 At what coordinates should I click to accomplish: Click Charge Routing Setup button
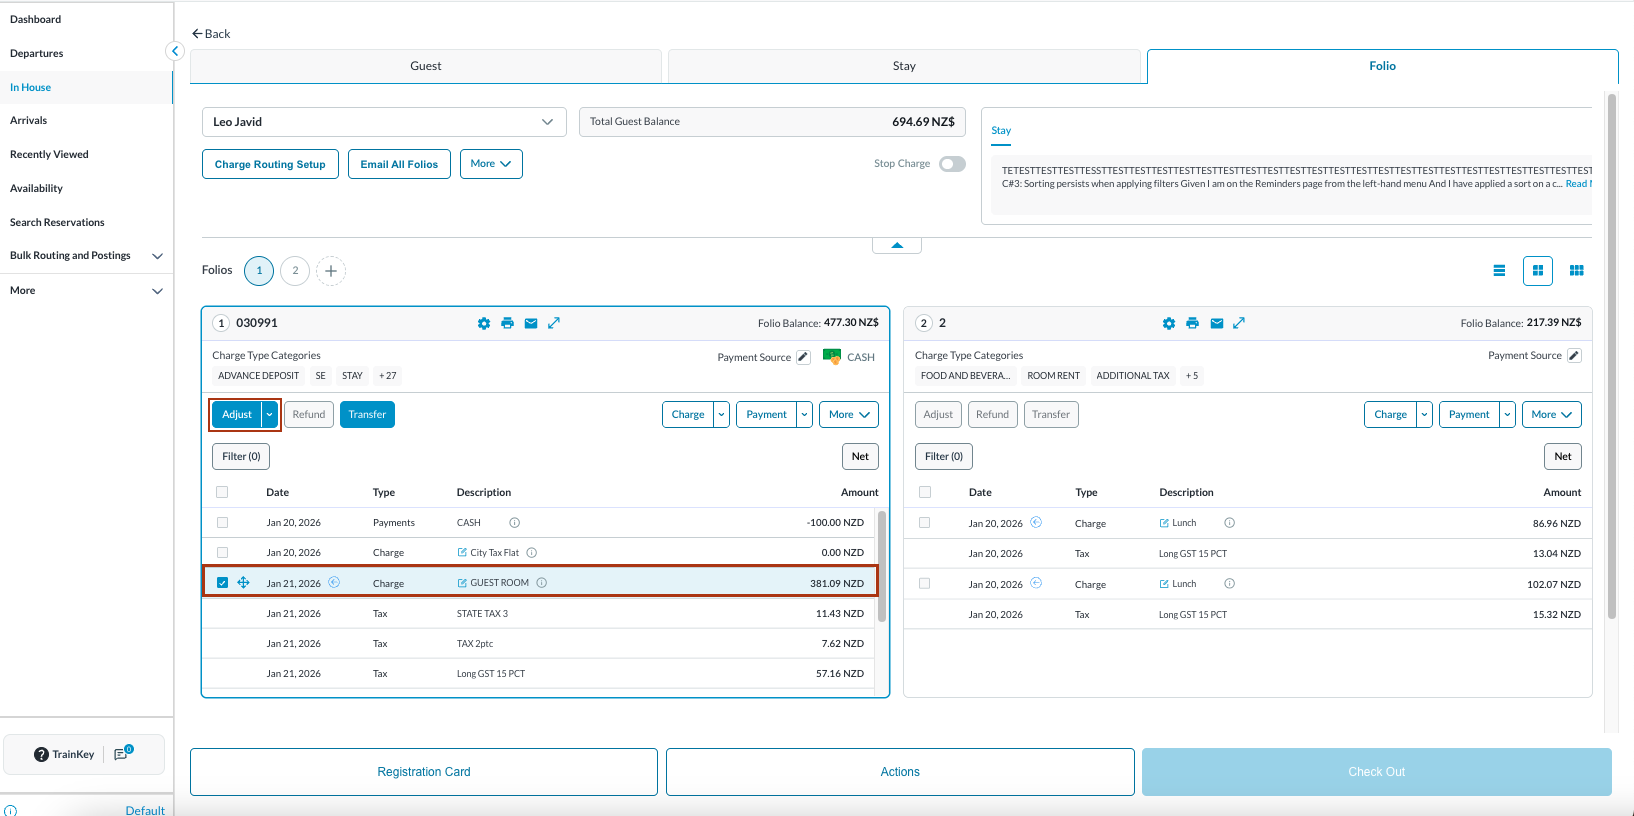click(x=270, y=164)
